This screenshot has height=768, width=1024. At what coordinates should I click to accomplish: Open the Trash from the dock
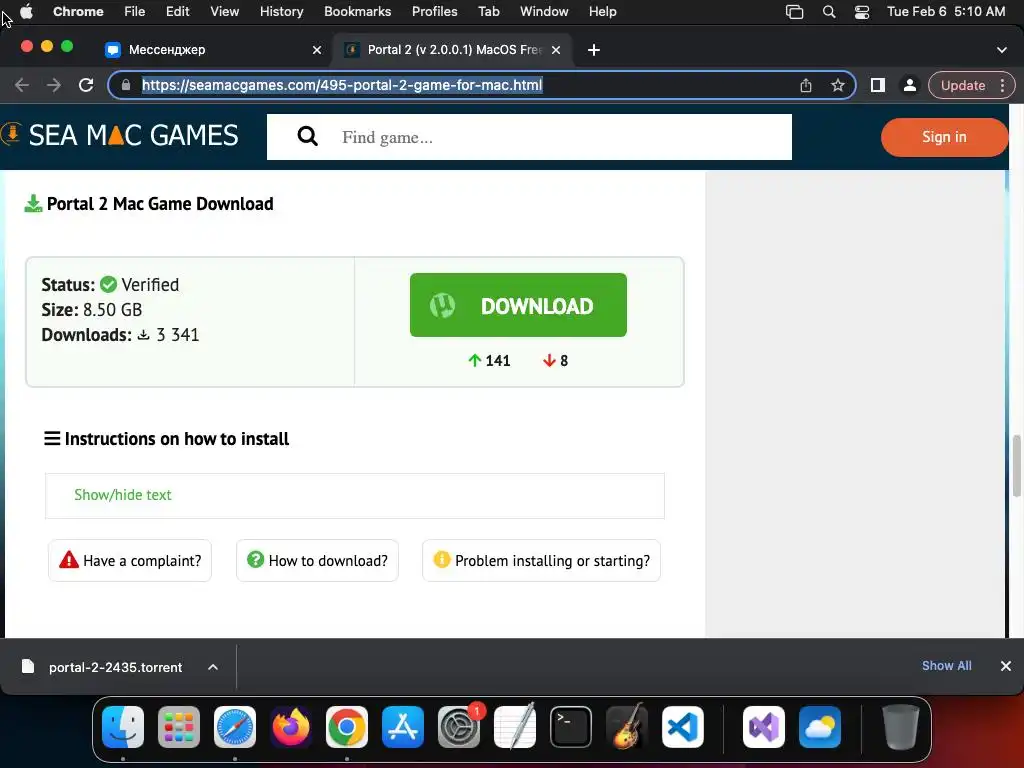[901, 727]
